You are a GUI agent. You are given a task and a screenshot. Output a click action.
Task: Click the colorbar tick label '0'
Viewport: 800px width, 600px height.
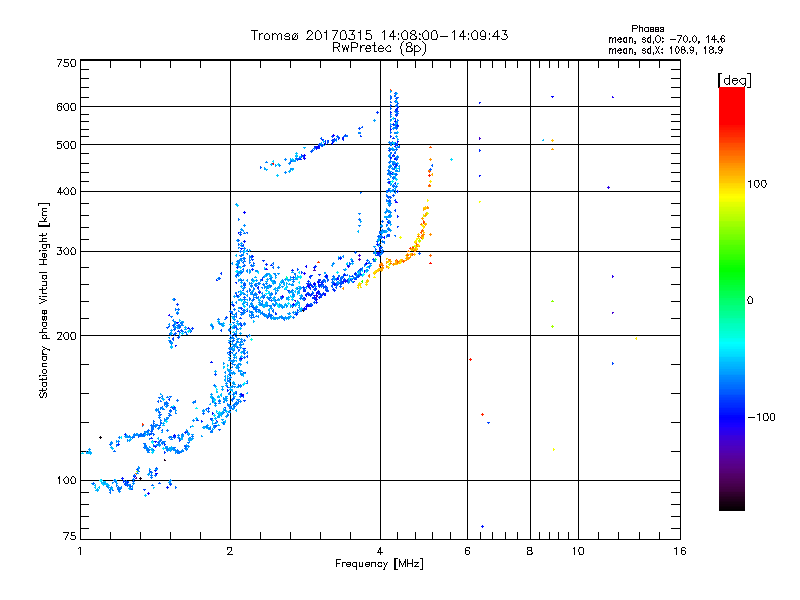pos(750,301)
